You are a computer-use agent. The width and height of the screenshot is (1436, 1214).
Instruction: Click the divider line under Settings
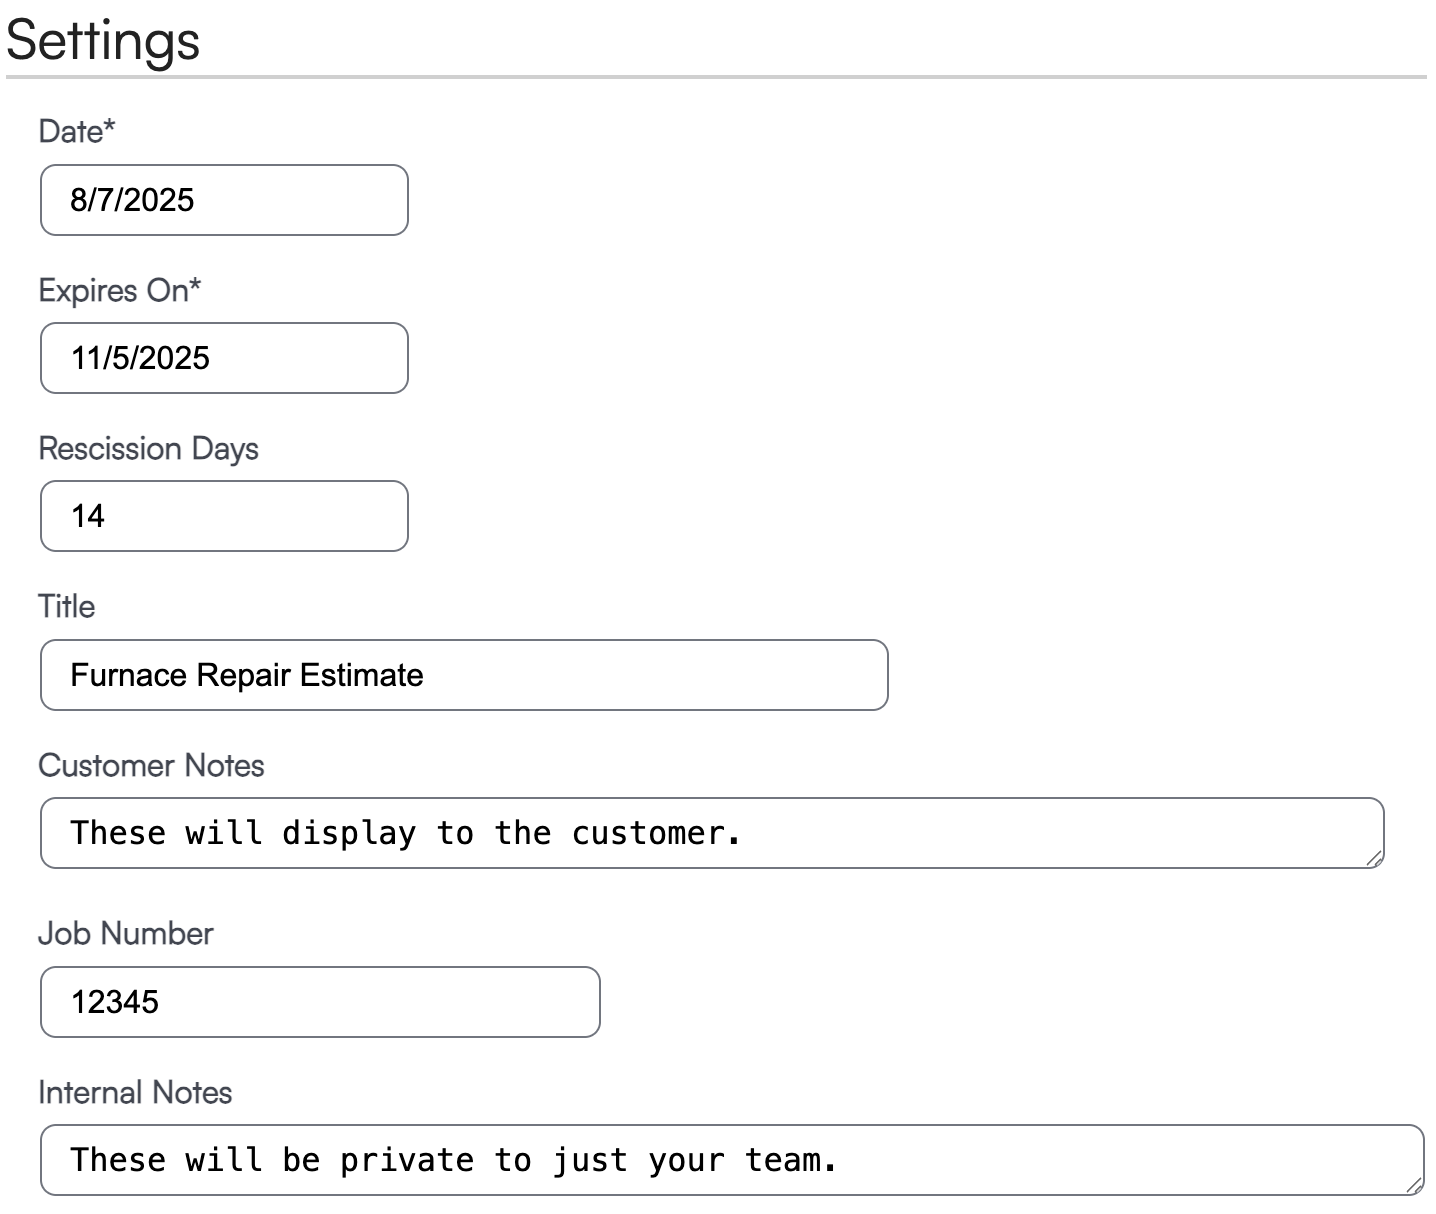pyautogui.click(x=716, y=77)
